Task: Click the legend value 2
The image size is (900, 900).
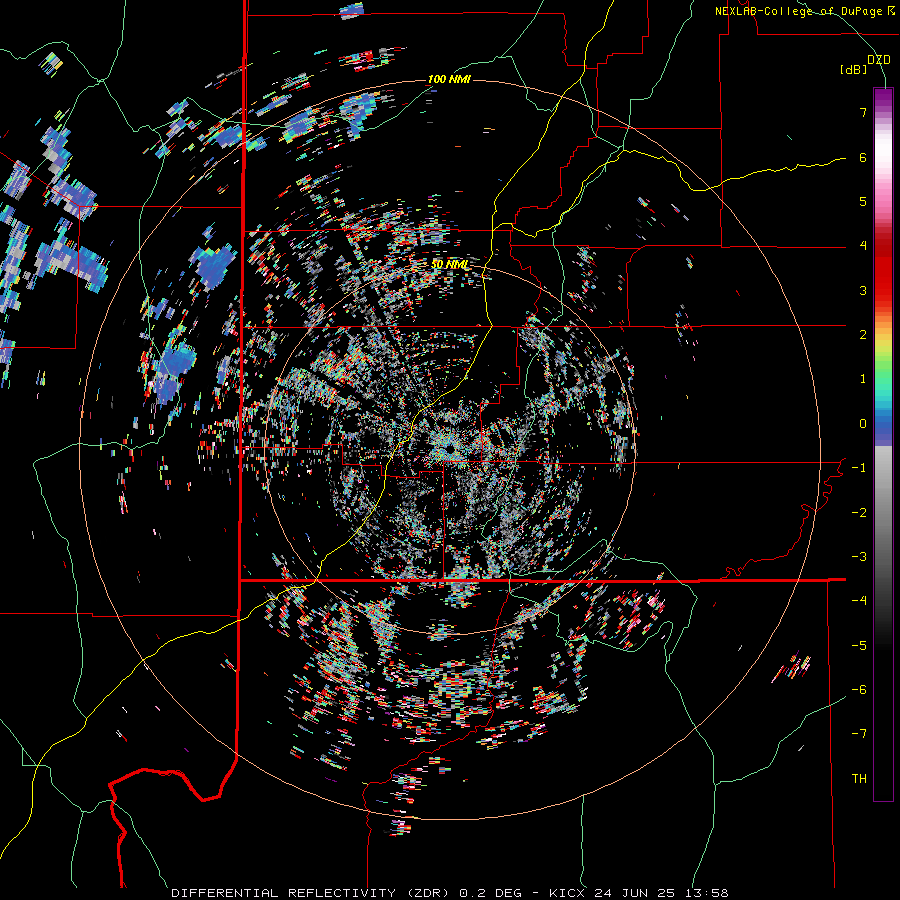Action: click(863, 335)
